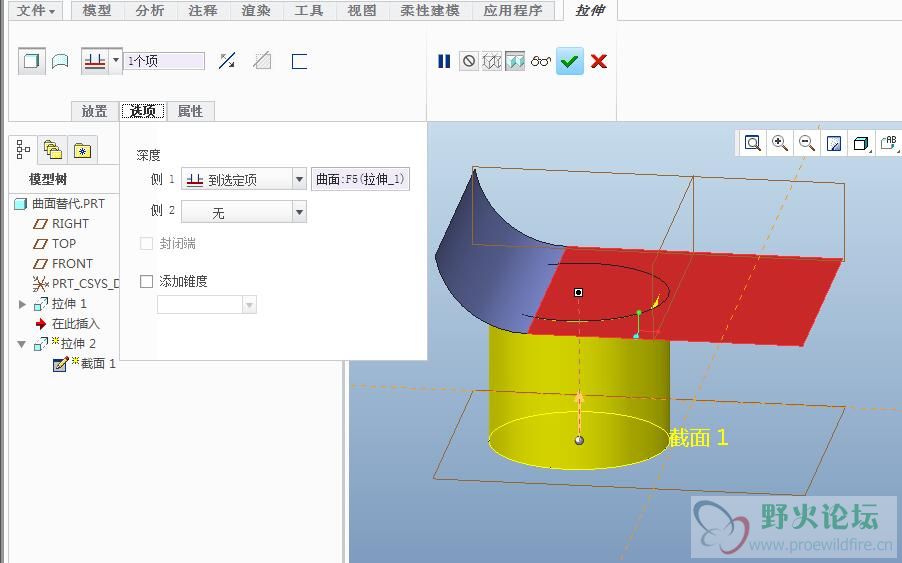The height and width of the screenshot is (563, 902).
Task: Switch to the 渲染 ribbon tab
Action: coord(255,10)
